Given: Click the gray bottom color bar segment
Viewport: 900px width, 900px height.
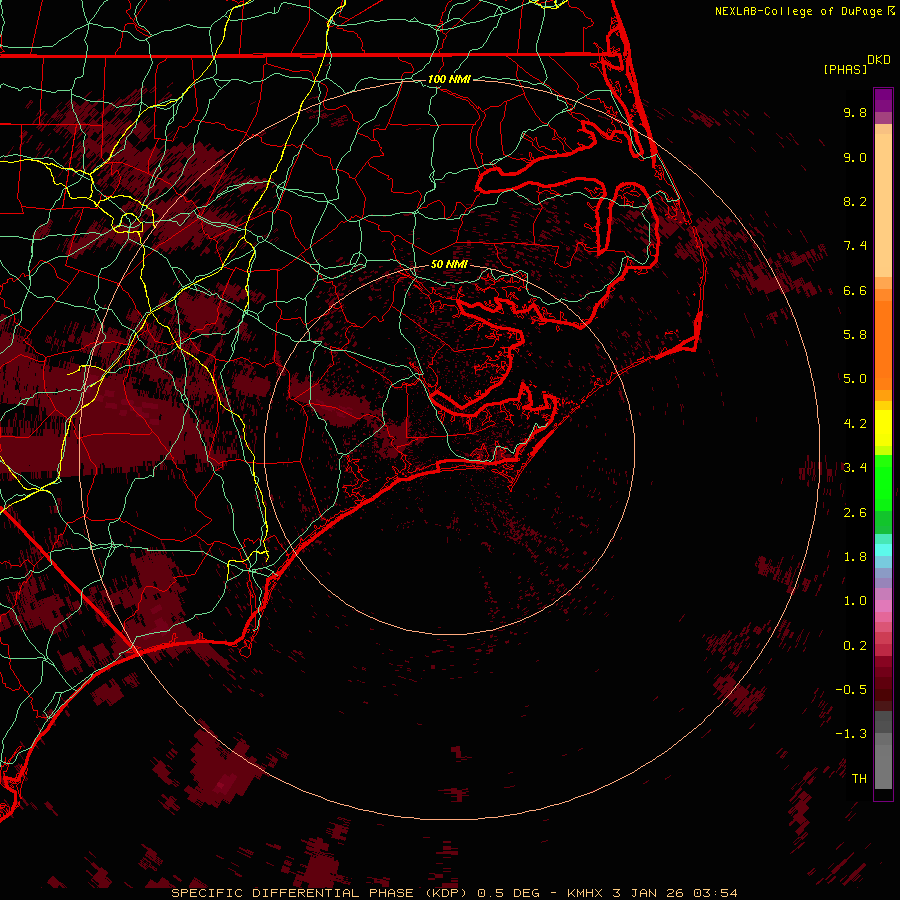Looking at the screenshot, I should coord(883,766).
